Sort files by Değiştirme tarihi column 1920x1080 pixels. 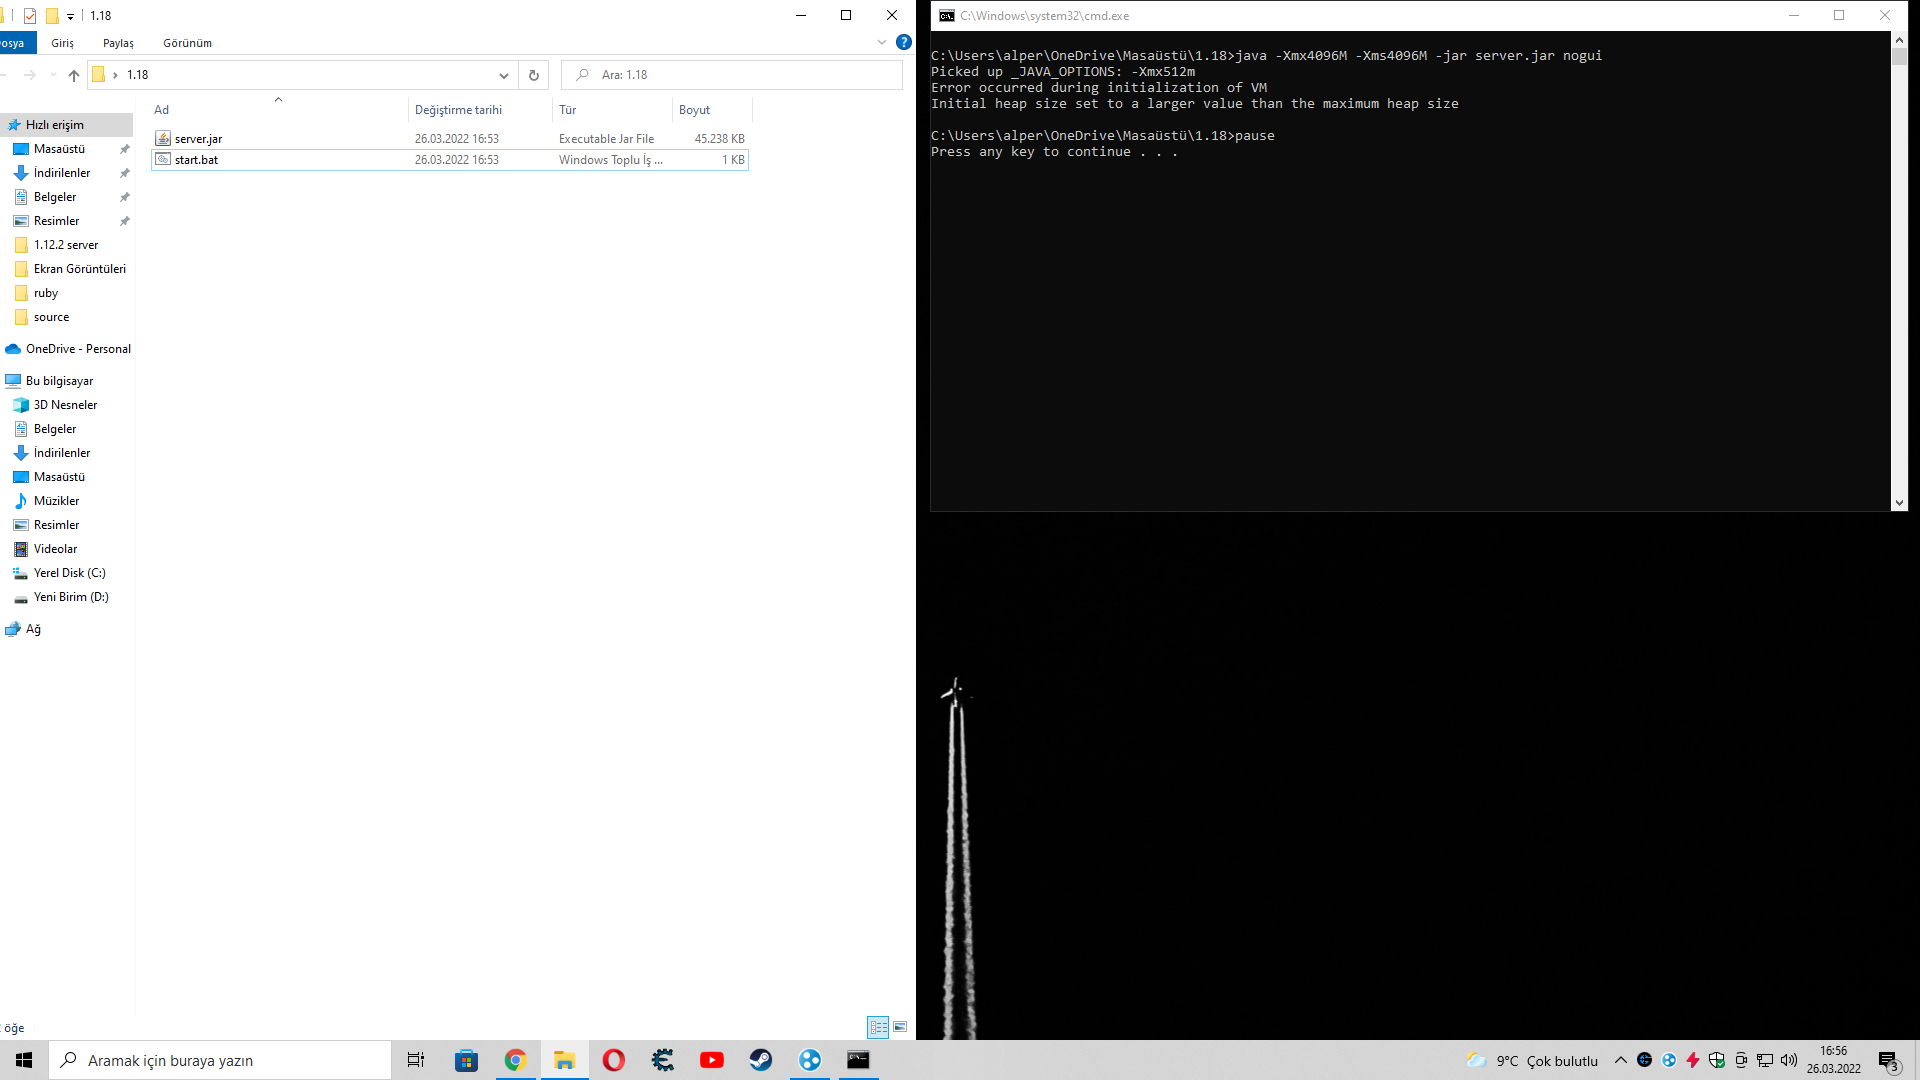click(459, 110)
